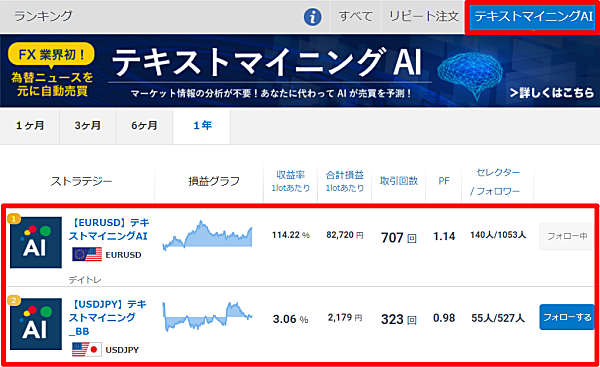The image size is (600, 367).
Task: Switch to the 1ヶ月 period tab
Action: pos(30,126)
